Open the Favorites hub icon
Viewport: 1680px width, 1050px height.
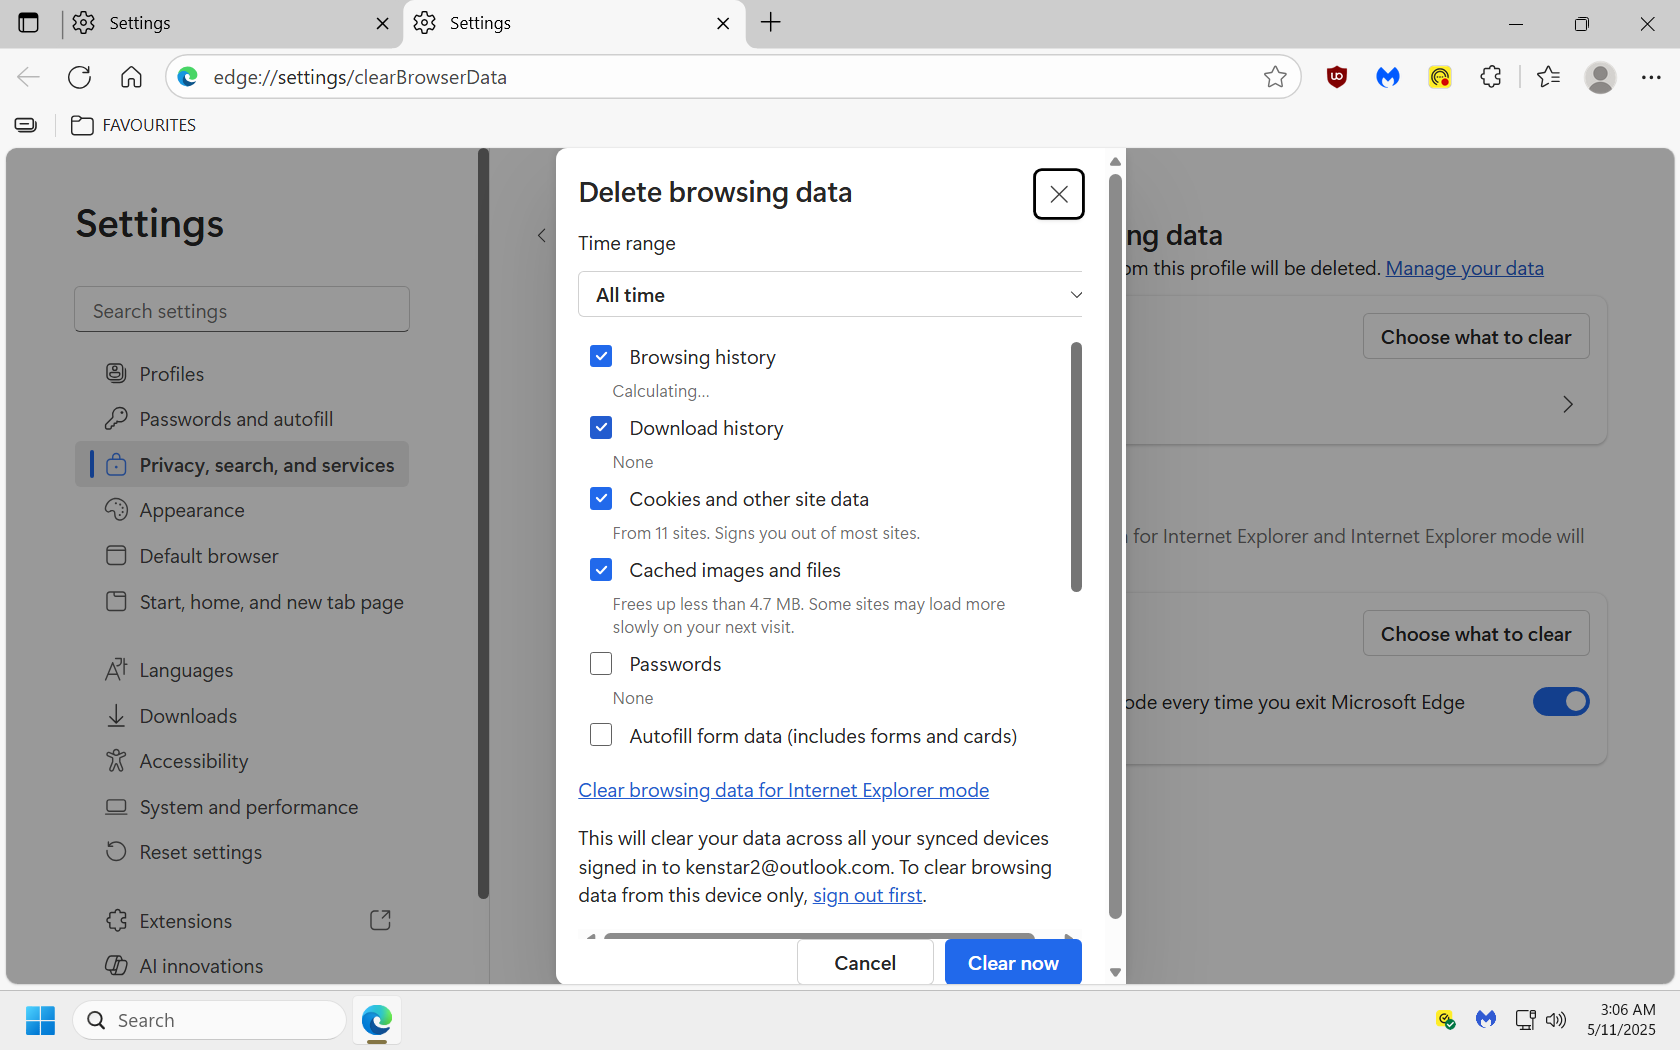tap(1549, 77)
